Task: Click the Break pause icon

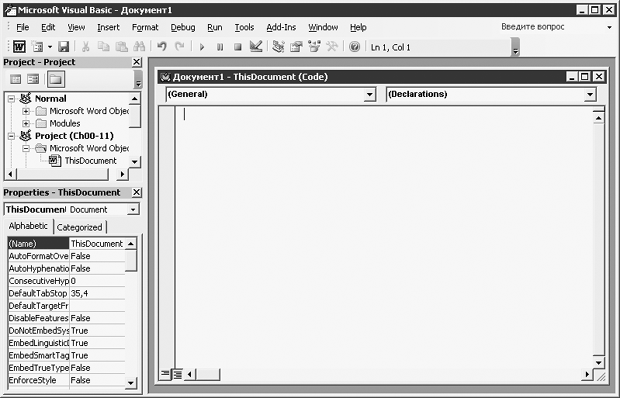Action: (220, 47)
